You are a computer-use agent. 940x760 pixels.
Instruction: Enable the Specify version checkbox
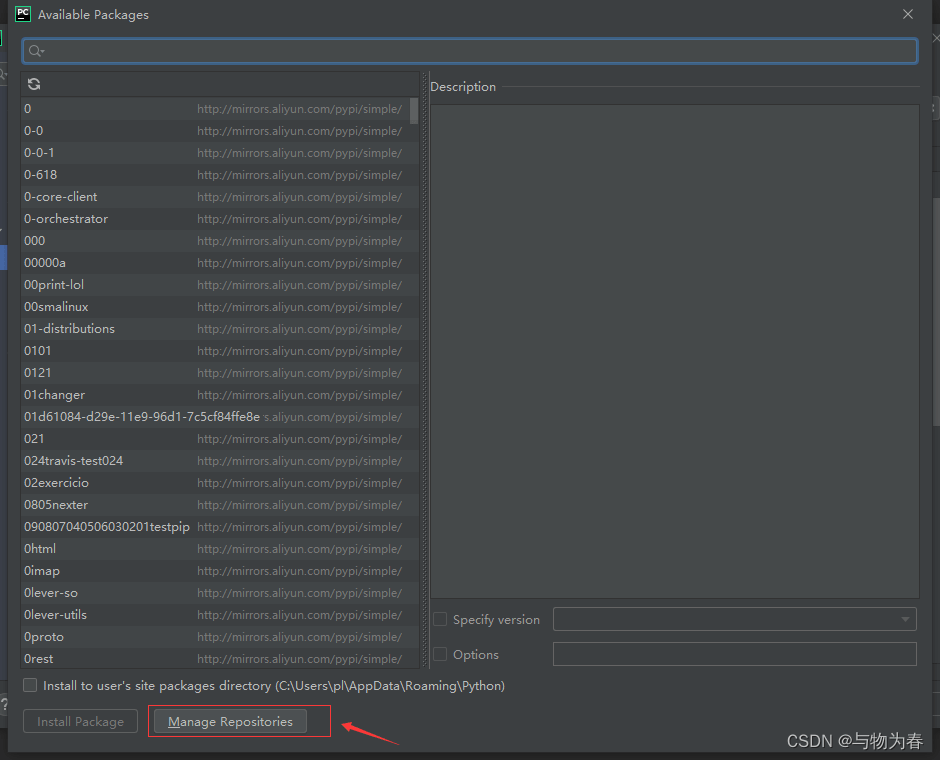point(440,619)
